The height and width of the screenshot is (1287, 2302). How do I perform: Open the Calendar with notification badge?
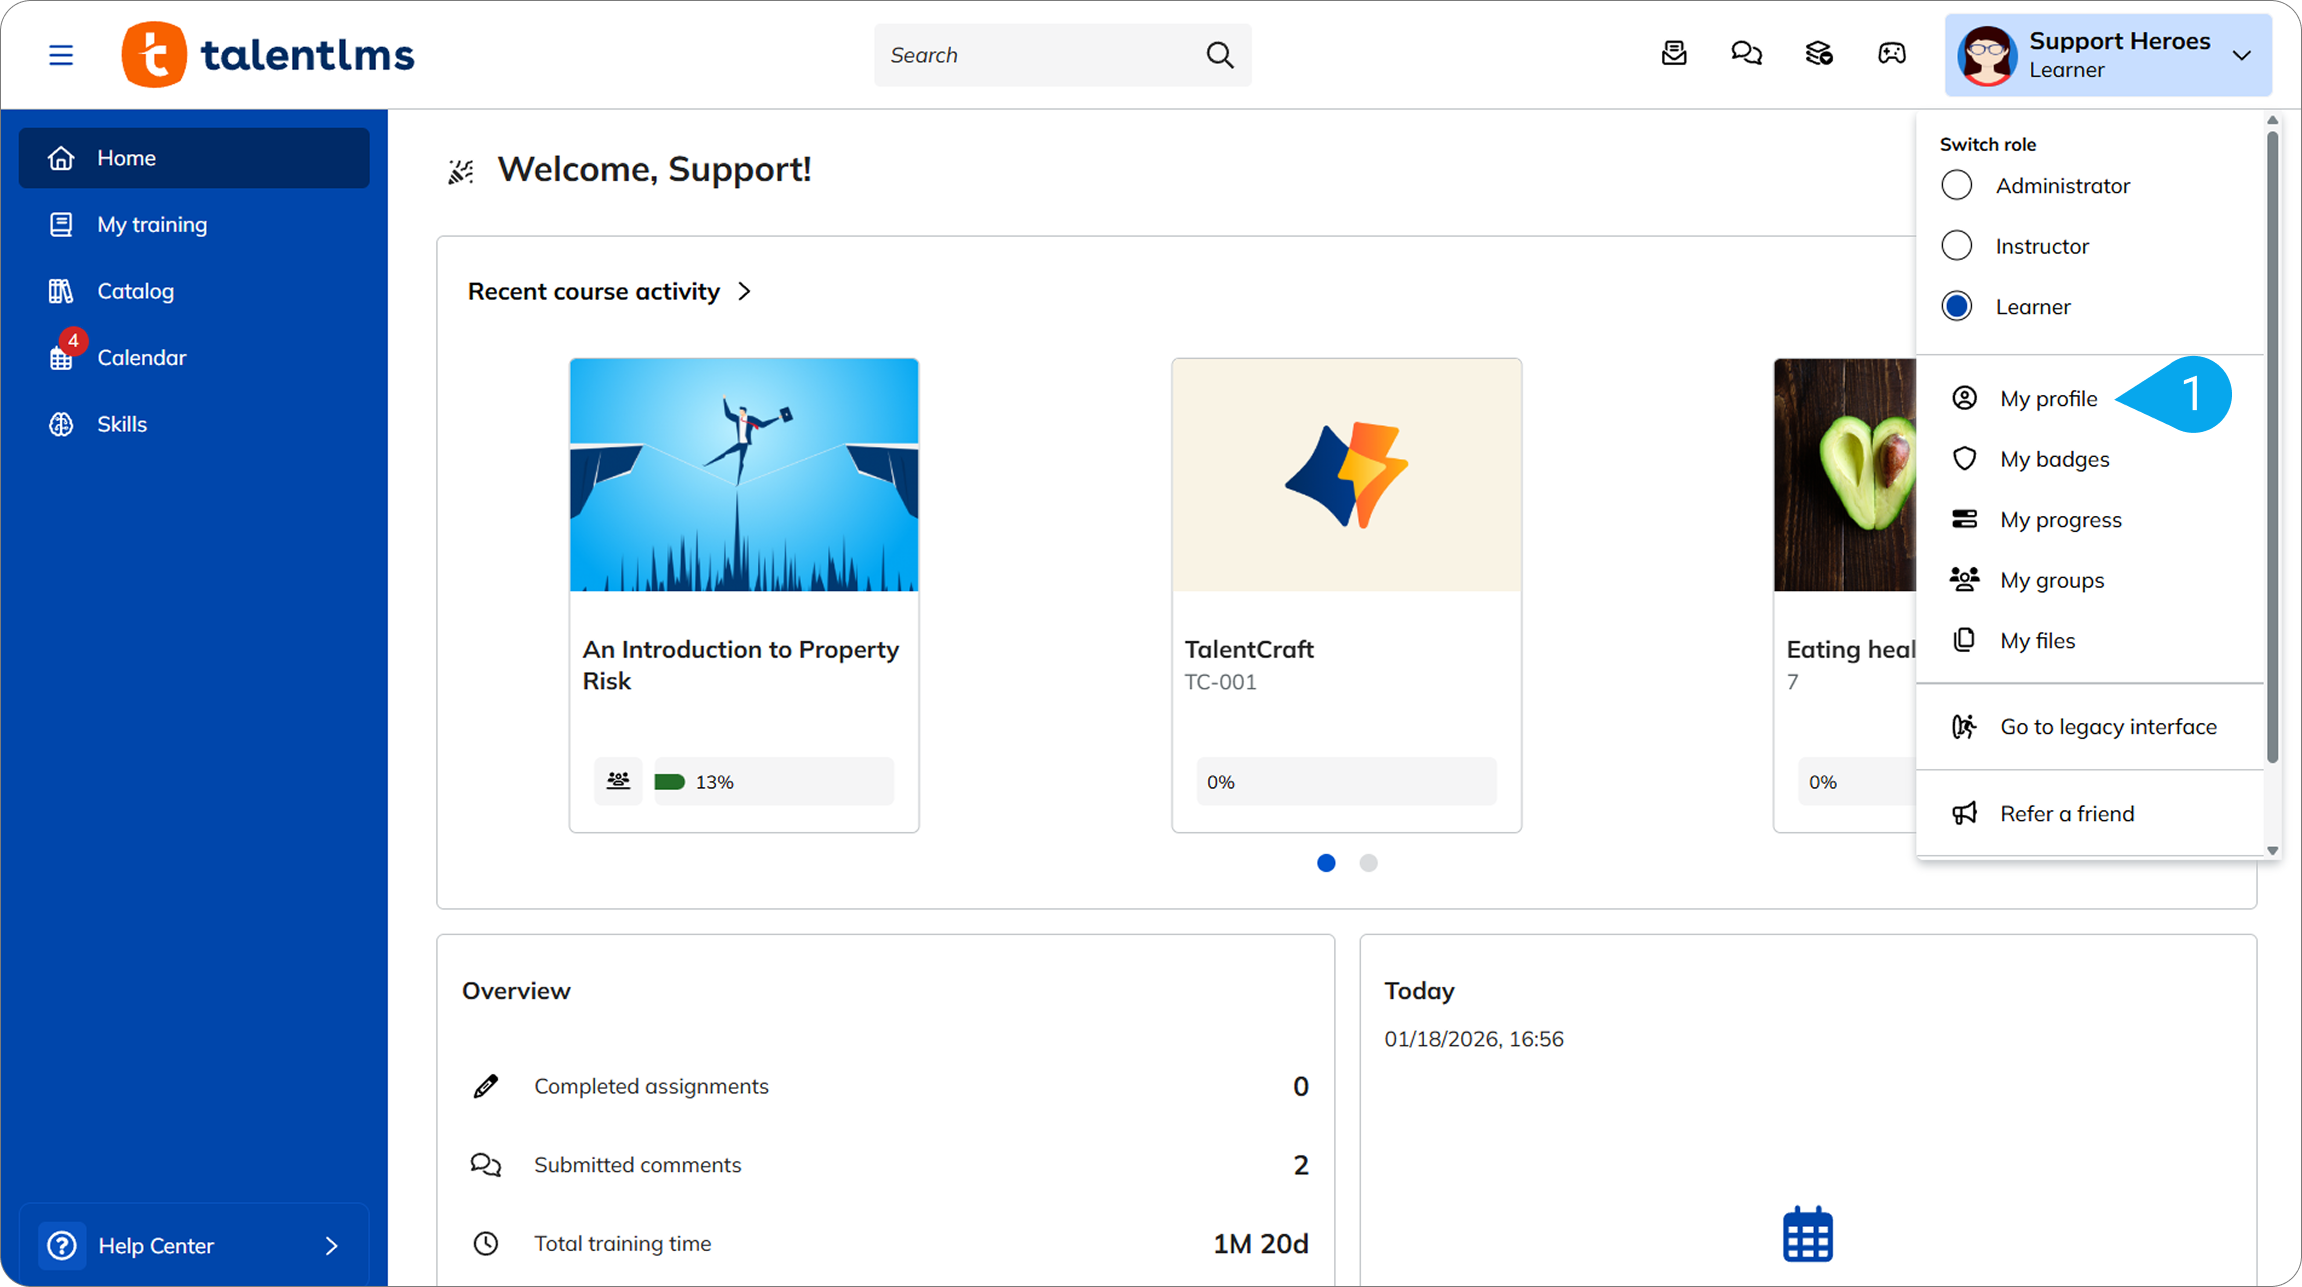pyautogui.click(x=141, y=358)
